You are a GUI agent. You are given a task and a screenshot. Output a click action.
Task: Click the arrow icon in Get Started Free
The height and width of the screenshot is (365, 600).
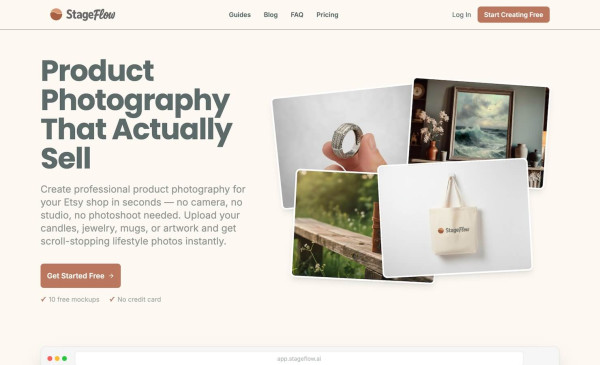point(111,276)
